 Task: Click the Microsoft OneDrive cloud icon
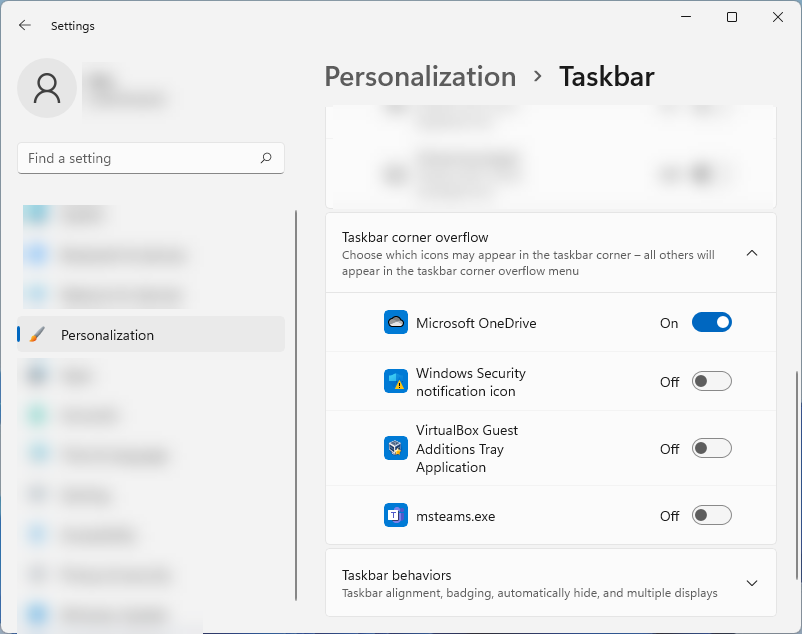click(x=395, y=322)
